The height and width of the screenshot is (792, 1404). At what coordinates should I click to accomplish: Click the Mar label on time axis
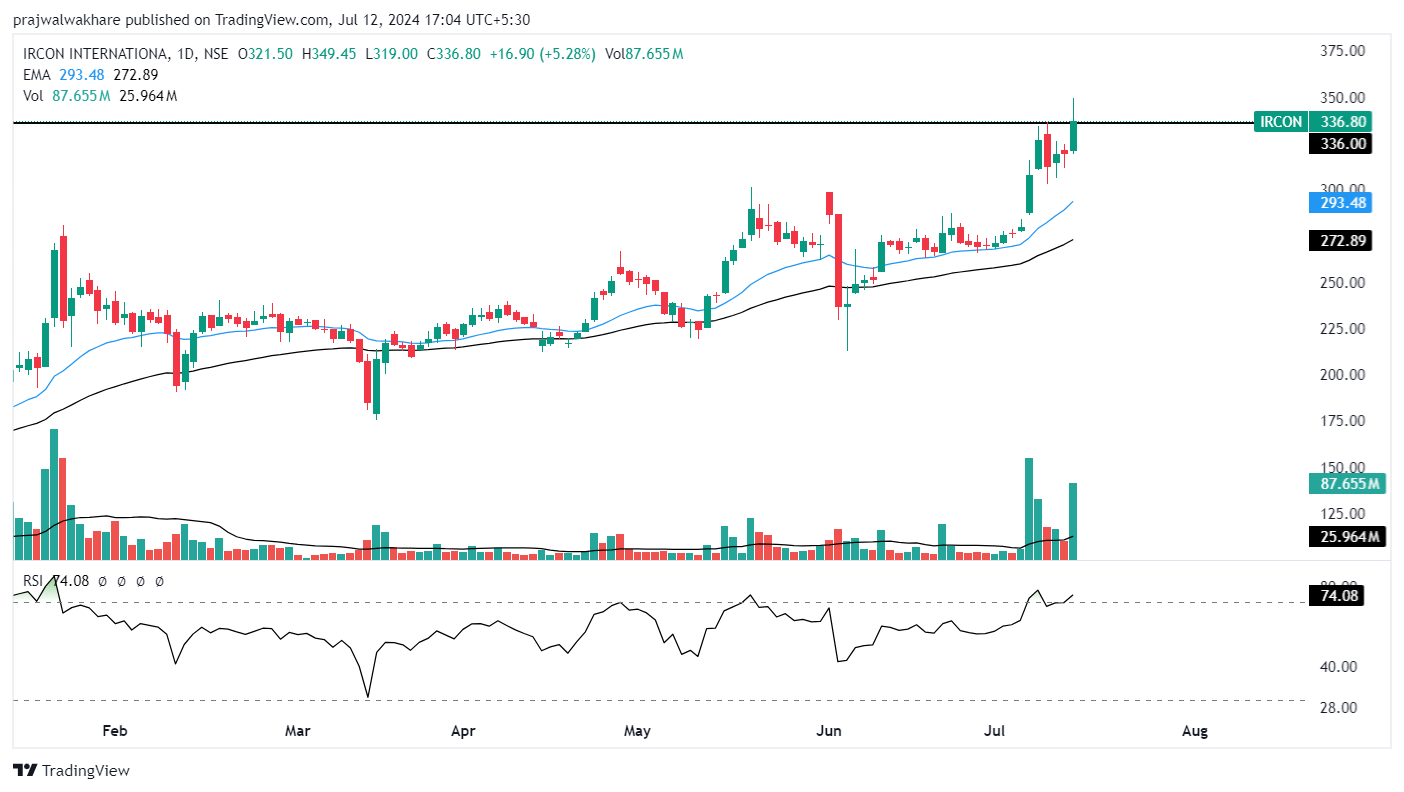[x=297, y=731]
